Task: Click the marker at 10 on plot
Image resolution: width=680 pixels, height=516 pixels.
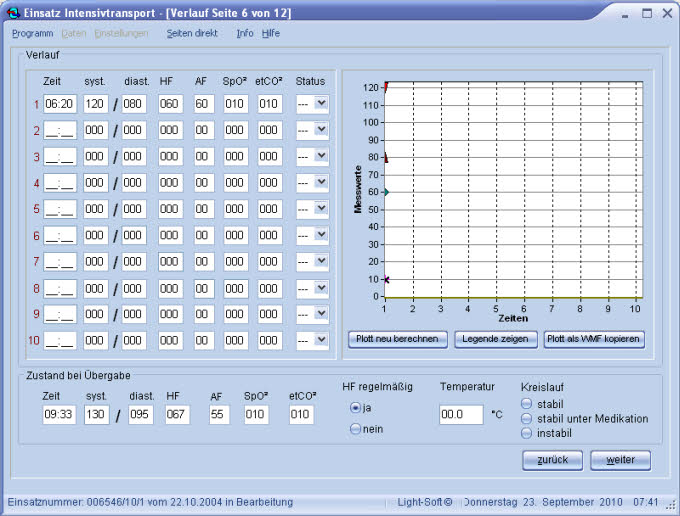Action: click(386, 280)
